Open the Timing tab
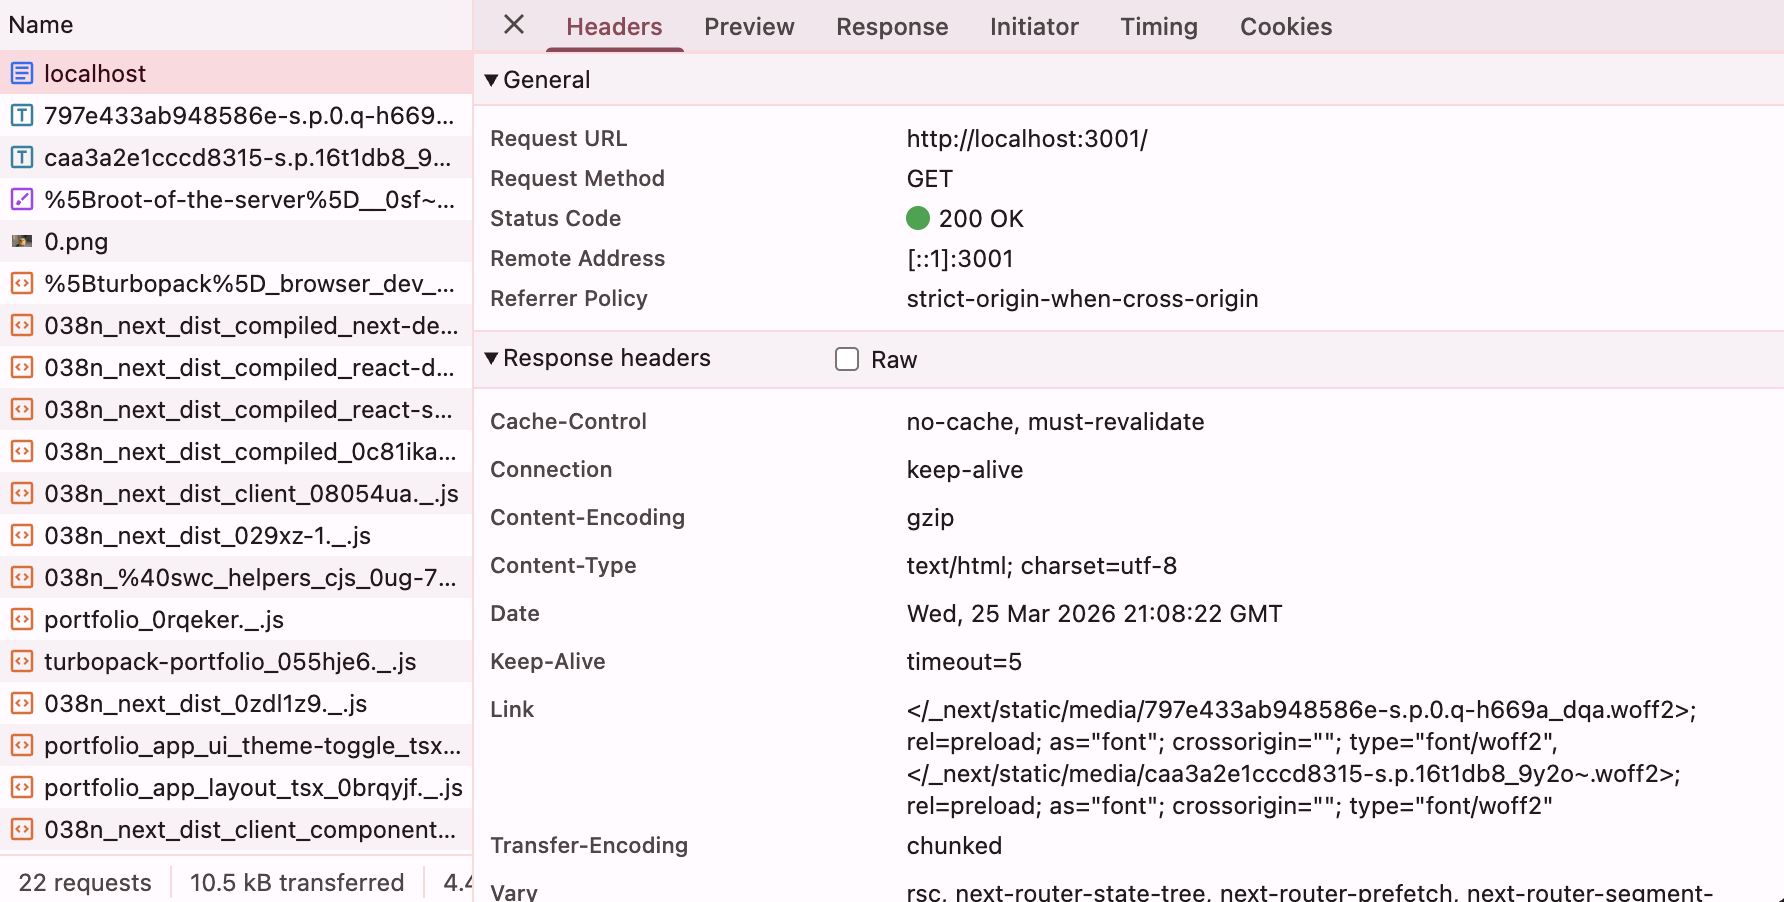 tap(1158, 27)
